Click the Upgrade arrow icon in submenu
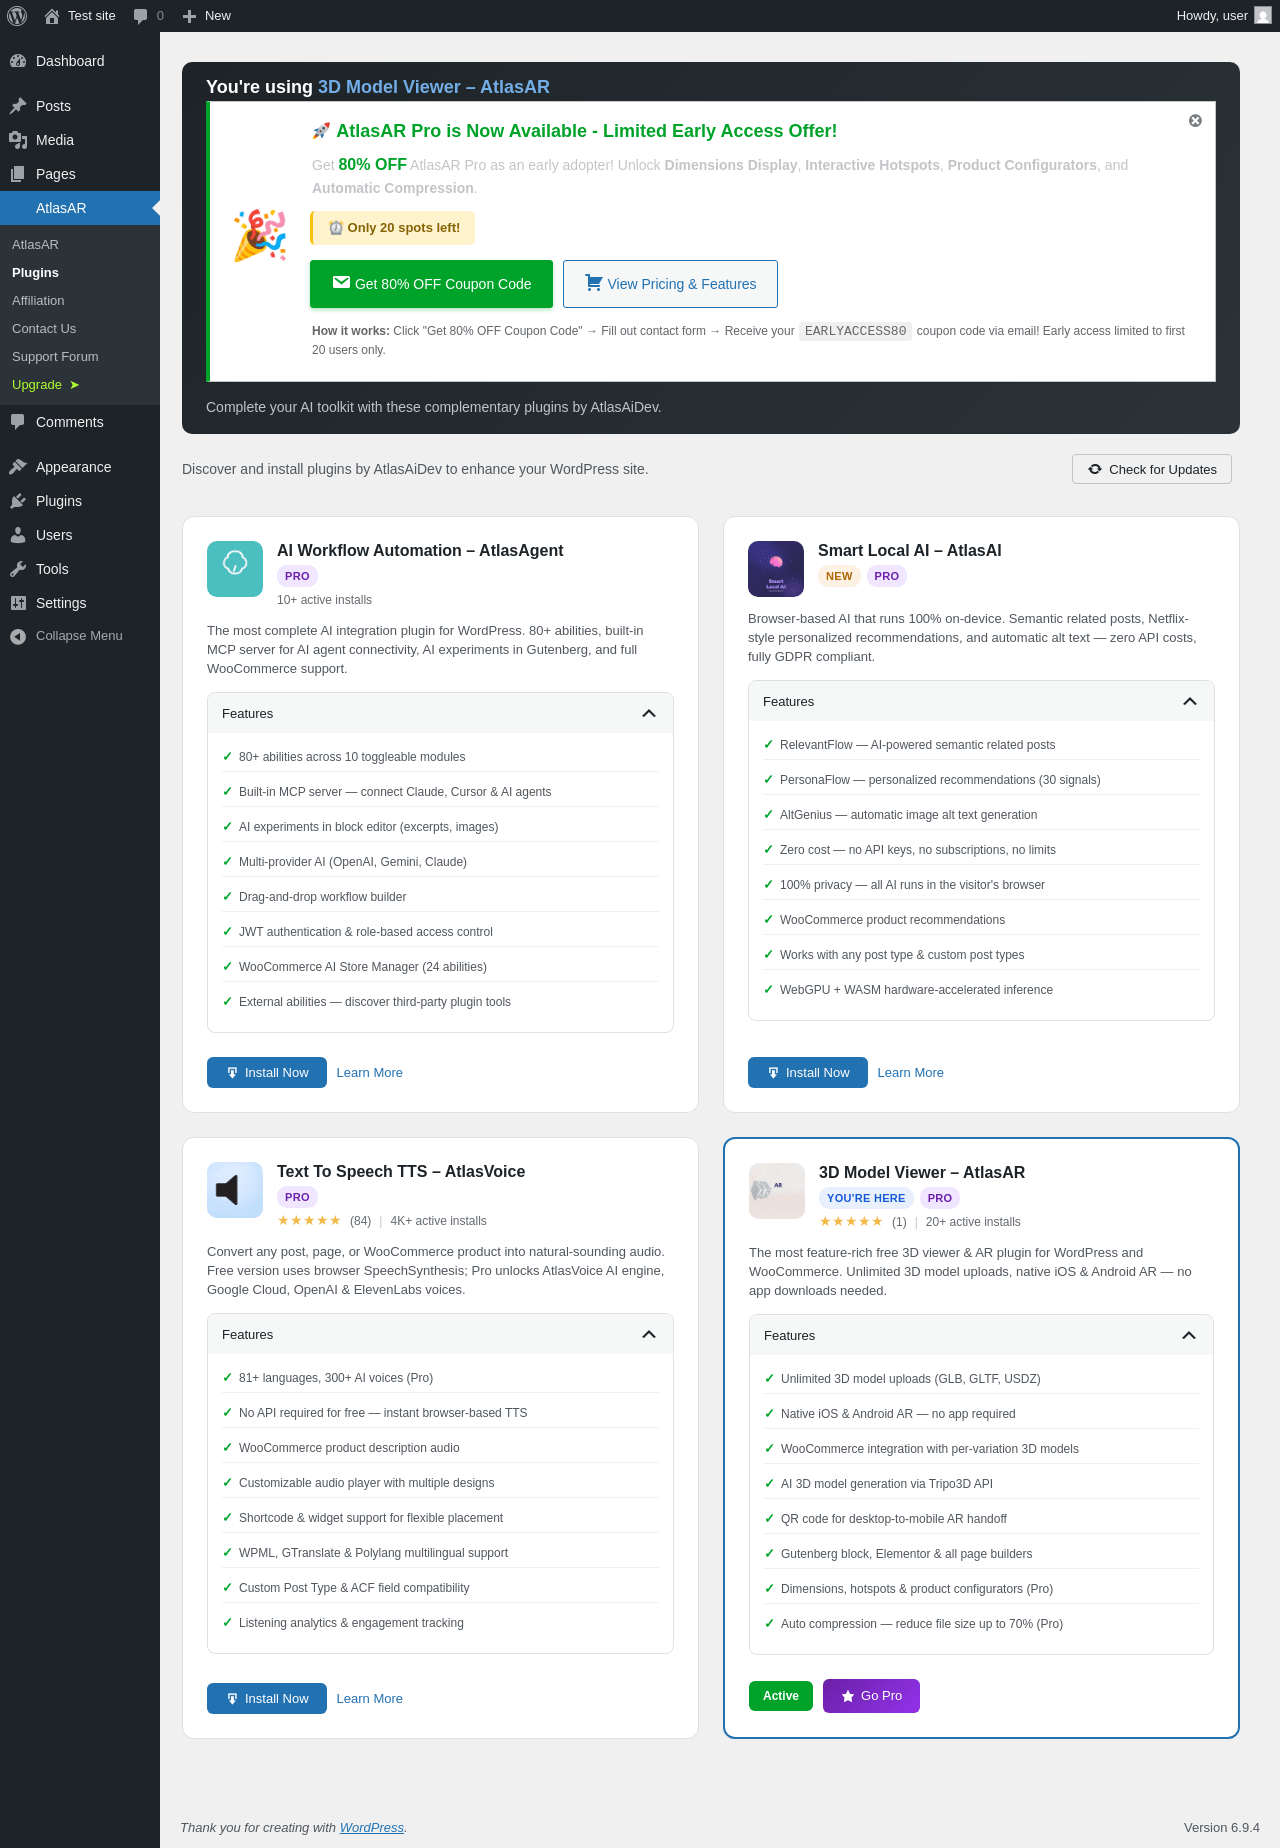Viewport: 1280px width, 1848px height. 74,385
